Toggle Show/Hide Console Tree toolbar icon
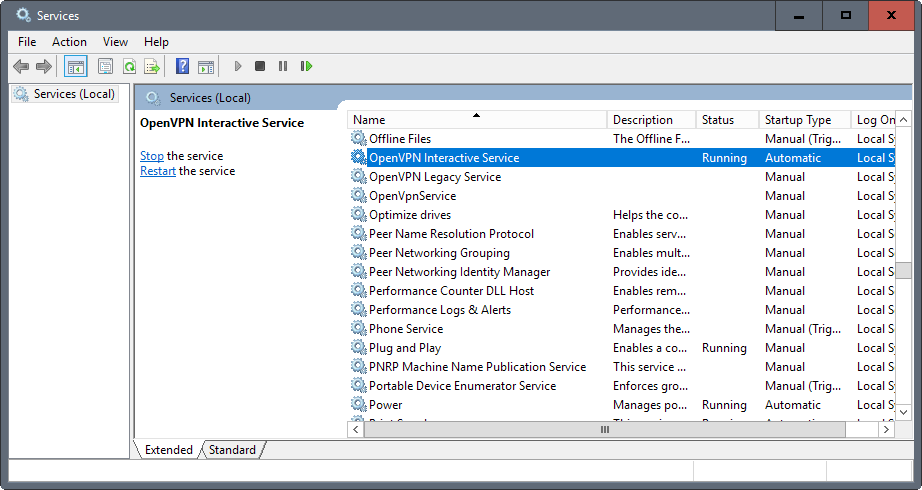 click(76, 66)
